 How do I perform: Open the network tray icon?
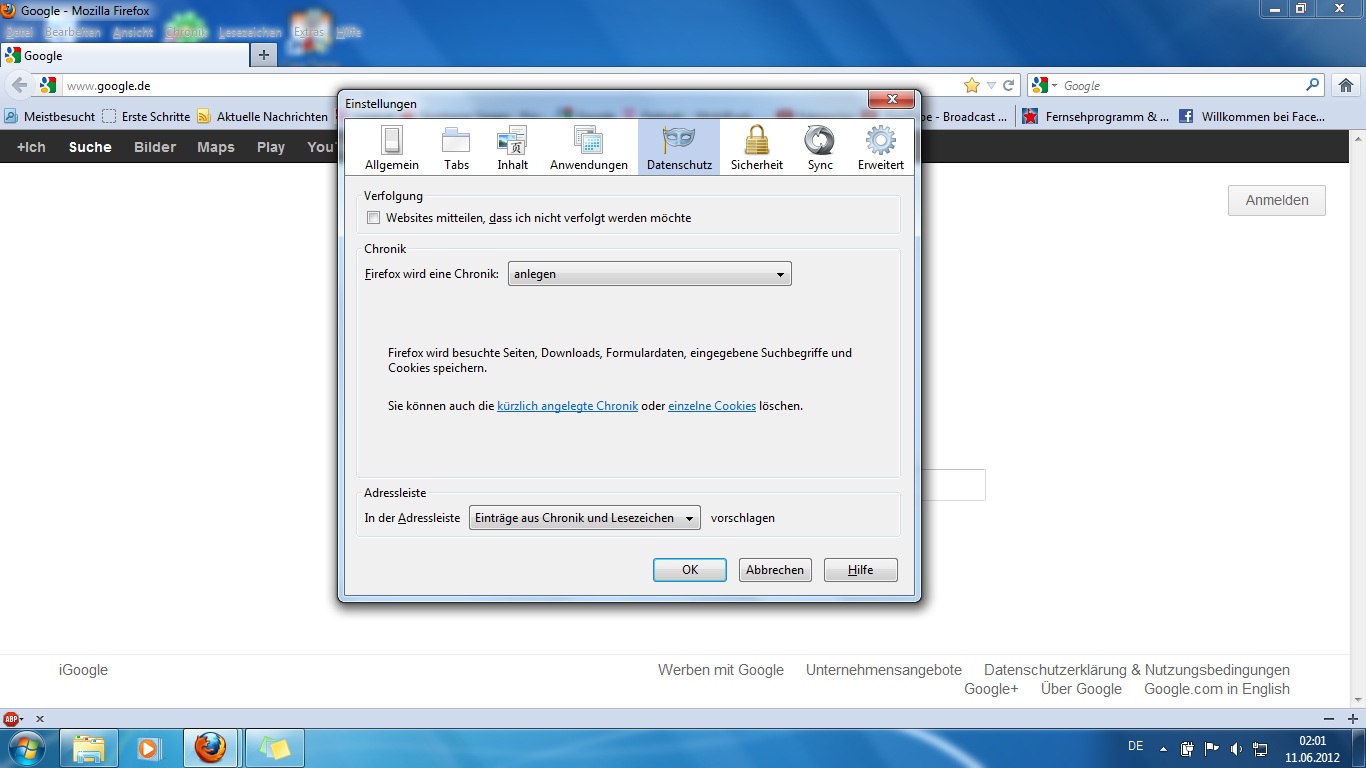pyautogui.click(x=1260, y=748)
